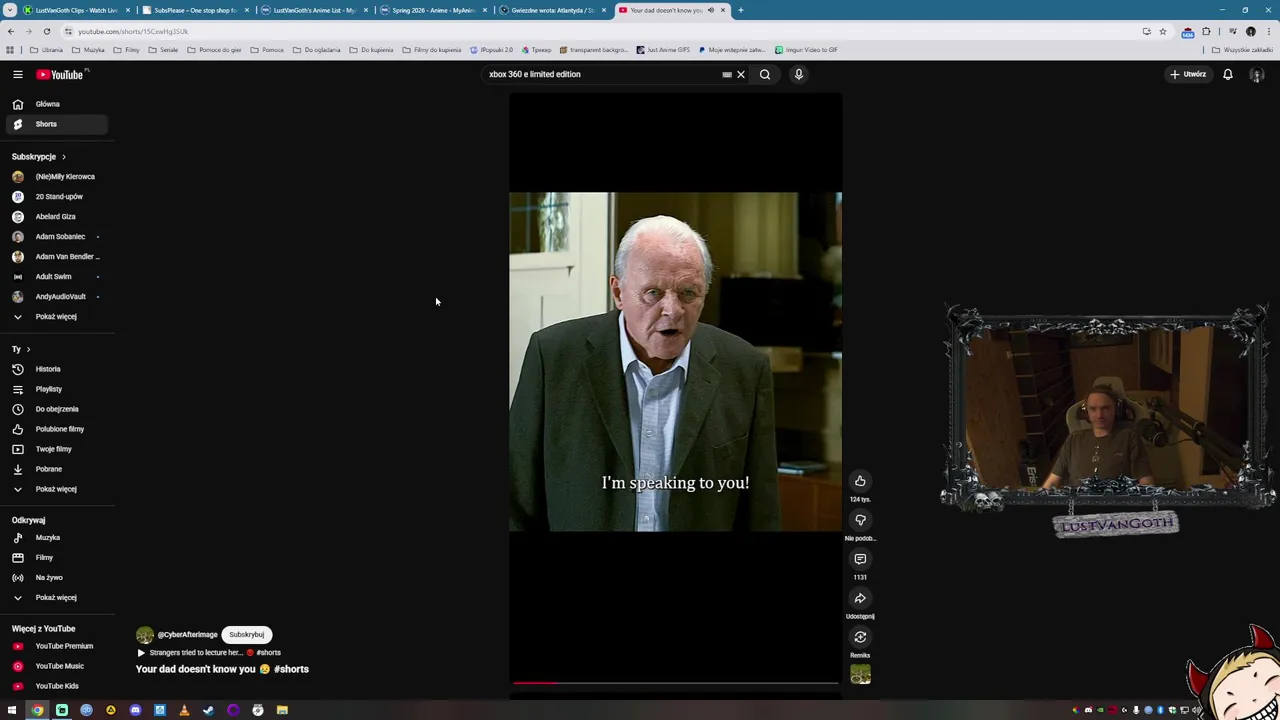This screenshot has width=1280, height=720.
Task: Share the short via Udostępnij icon
Action: [x=860, y=598]
